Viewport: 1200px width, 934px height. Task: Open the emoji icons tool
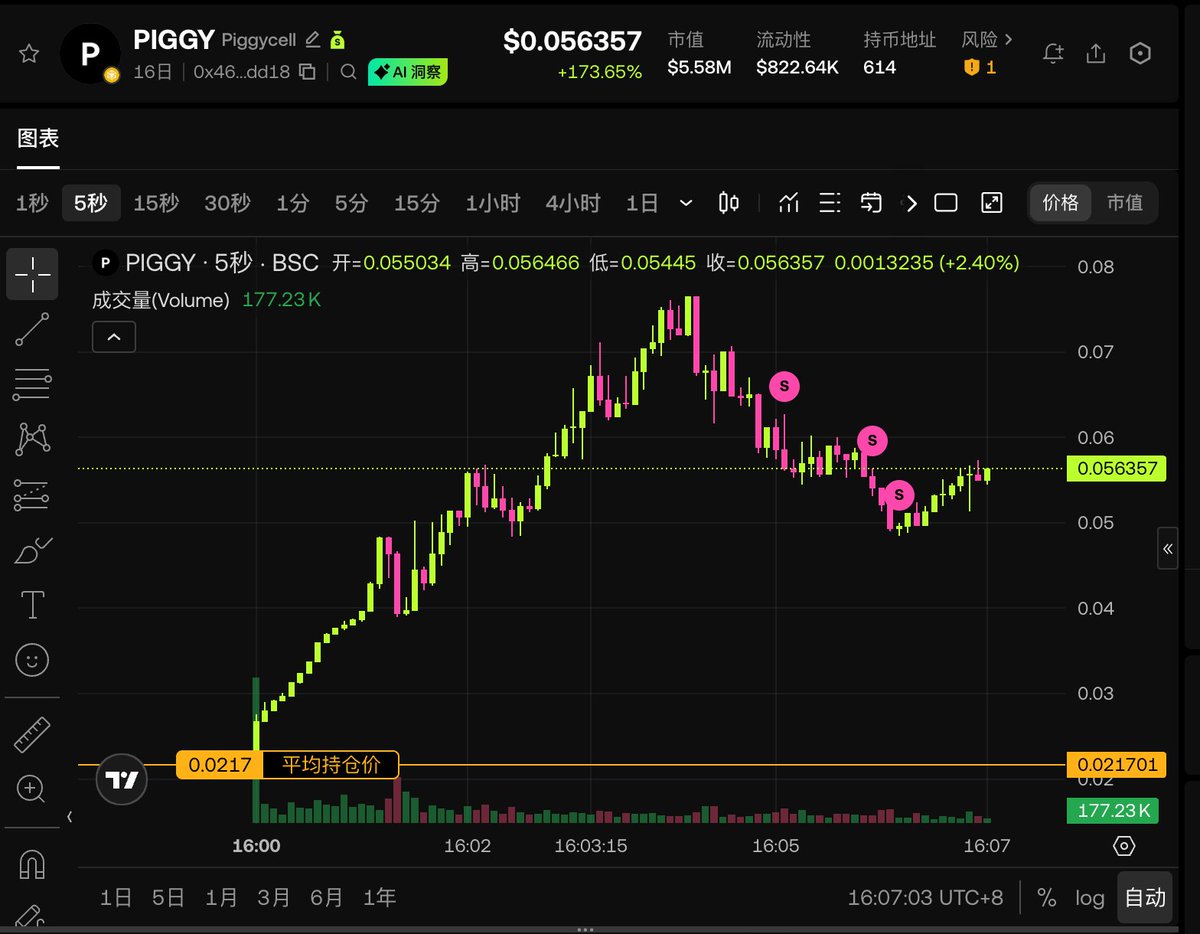click(32, 660)
